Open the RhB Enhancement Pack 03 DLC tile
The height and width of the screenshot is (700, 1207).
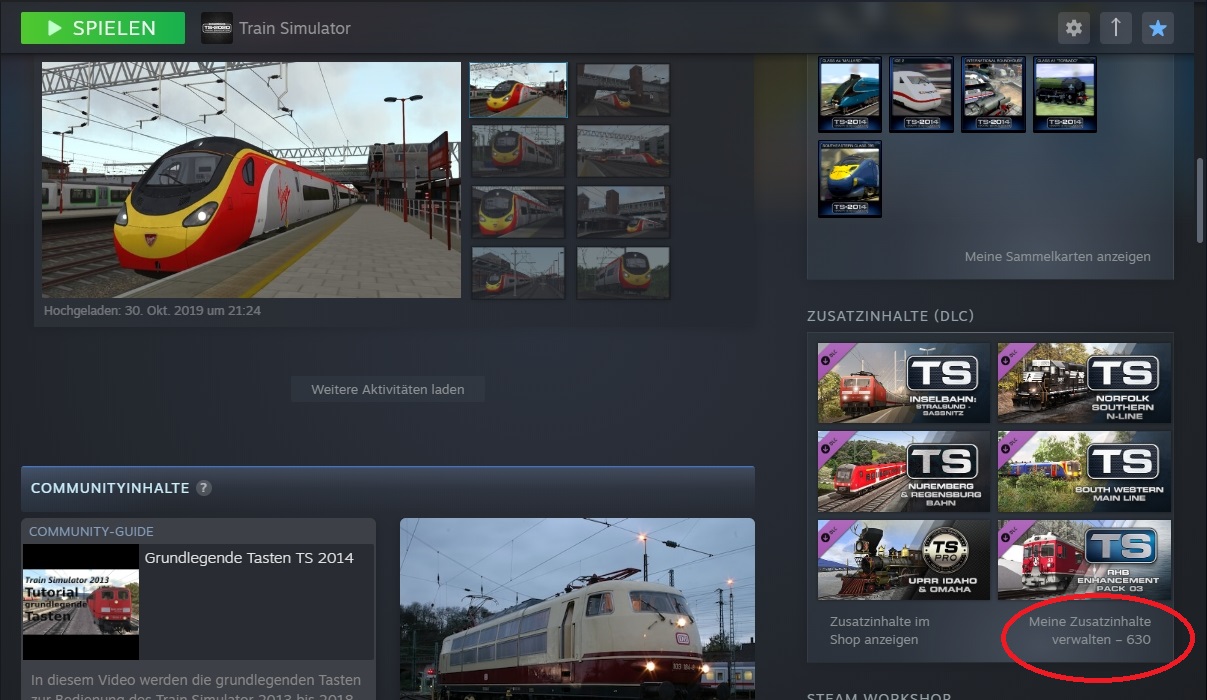point(1084,560)
